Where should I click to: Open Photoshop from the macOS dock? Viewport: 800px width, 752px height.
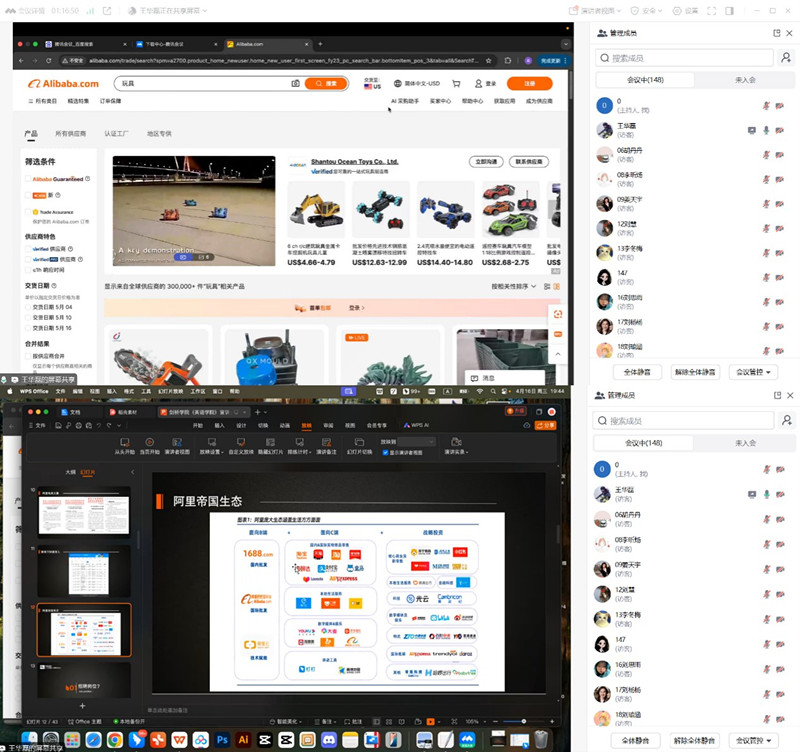coord(222,739)
